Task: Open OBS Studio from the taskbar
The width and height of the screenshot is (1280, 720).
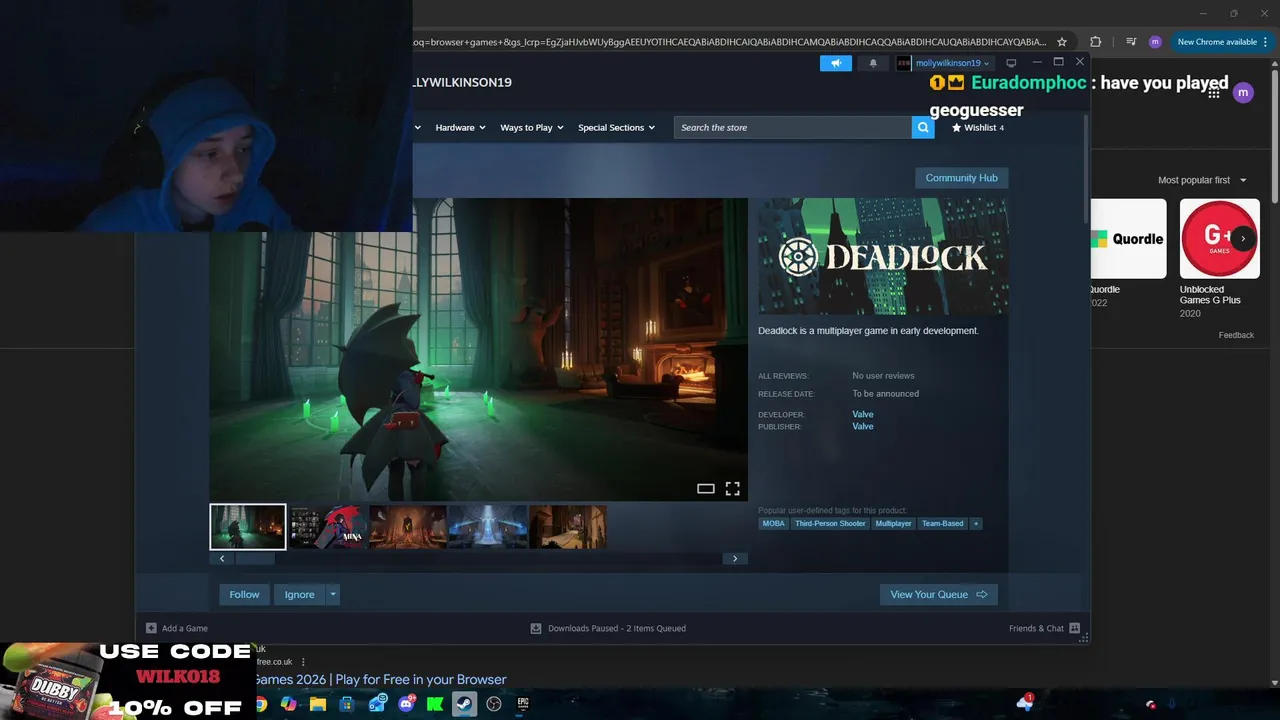Action: tap(493, 704)
